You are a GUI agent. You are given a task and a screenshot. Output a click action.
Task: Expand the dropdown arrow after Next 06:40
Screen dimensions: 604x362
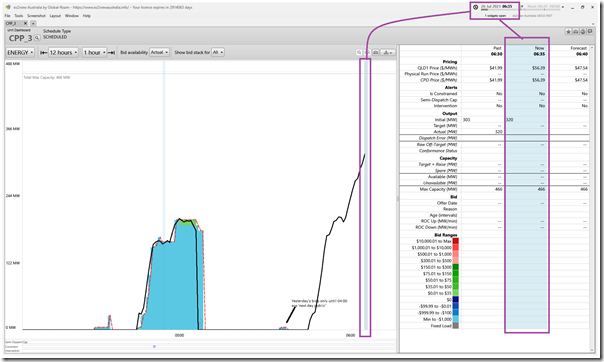click(563, 7)
